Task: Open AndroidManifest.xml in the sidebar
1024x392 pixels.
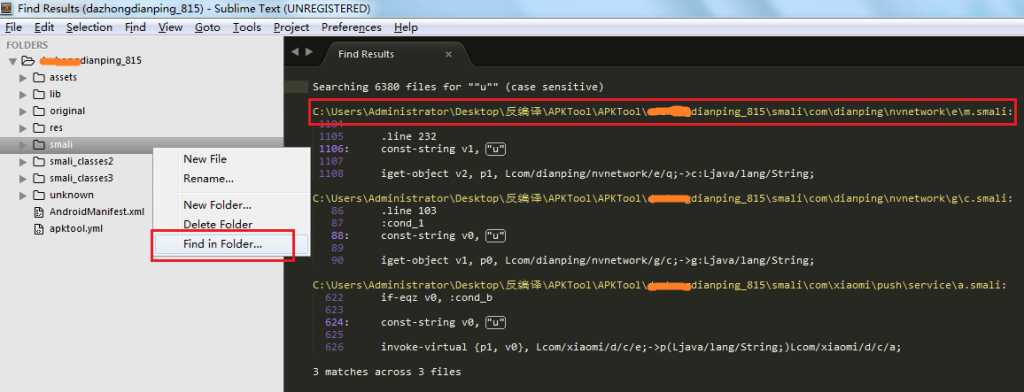Action: [x=97, y=212]
